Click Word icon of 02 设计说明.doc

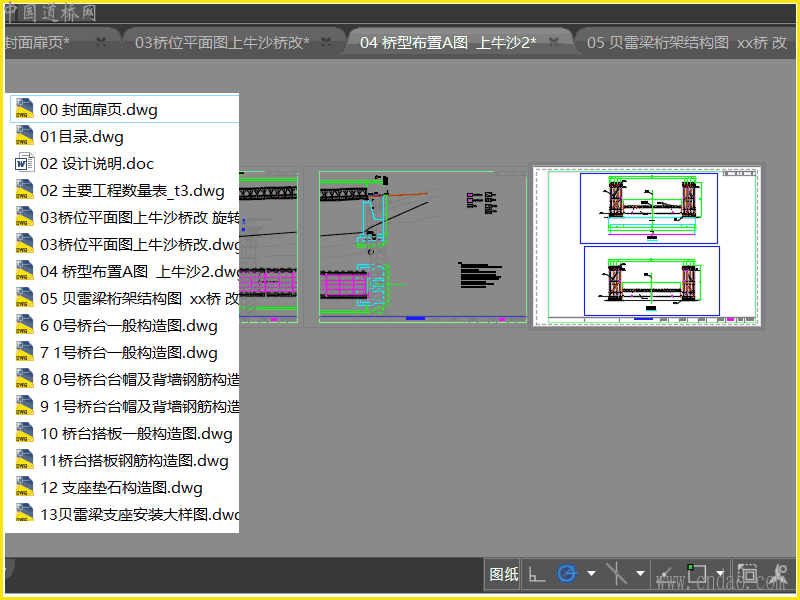coord(24,163)
